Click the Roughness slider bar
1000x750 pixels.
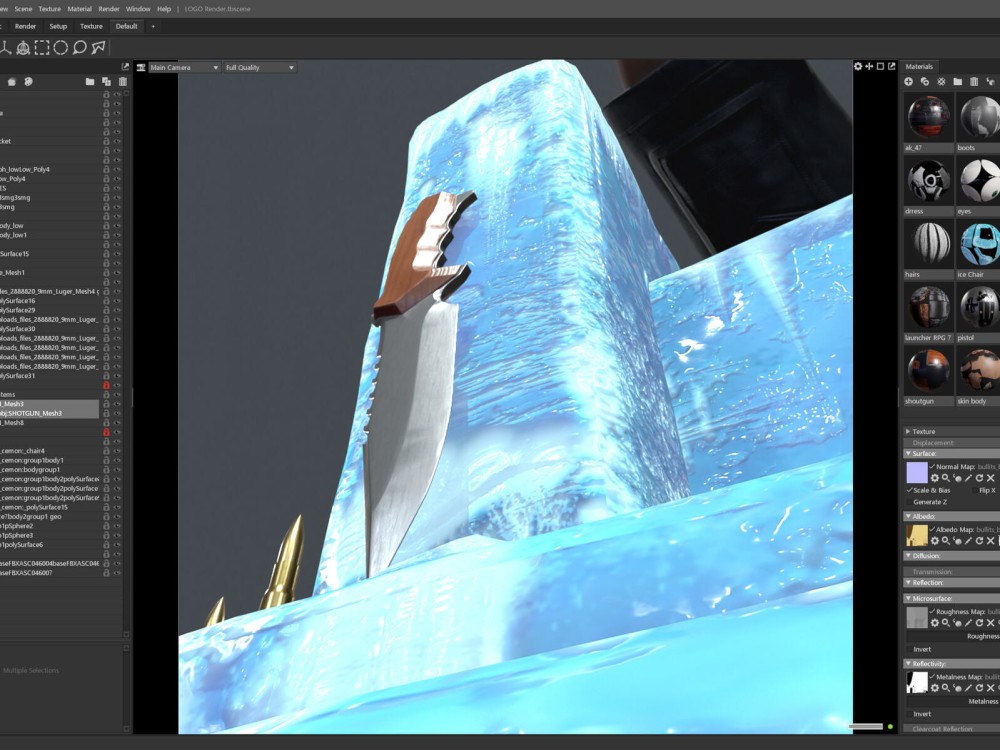pos(953,636)
